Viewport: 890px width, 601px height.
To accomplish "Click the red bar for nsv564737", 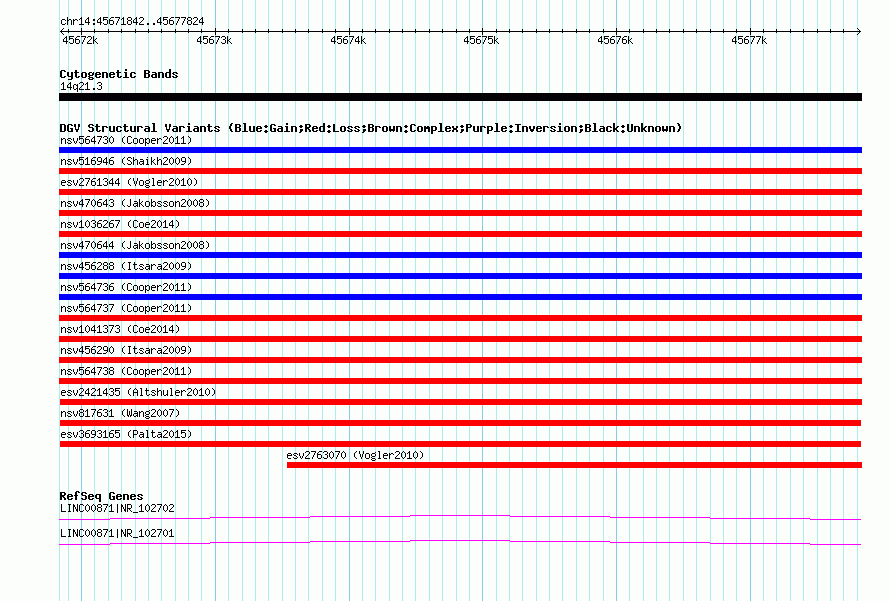I will 460,318.
